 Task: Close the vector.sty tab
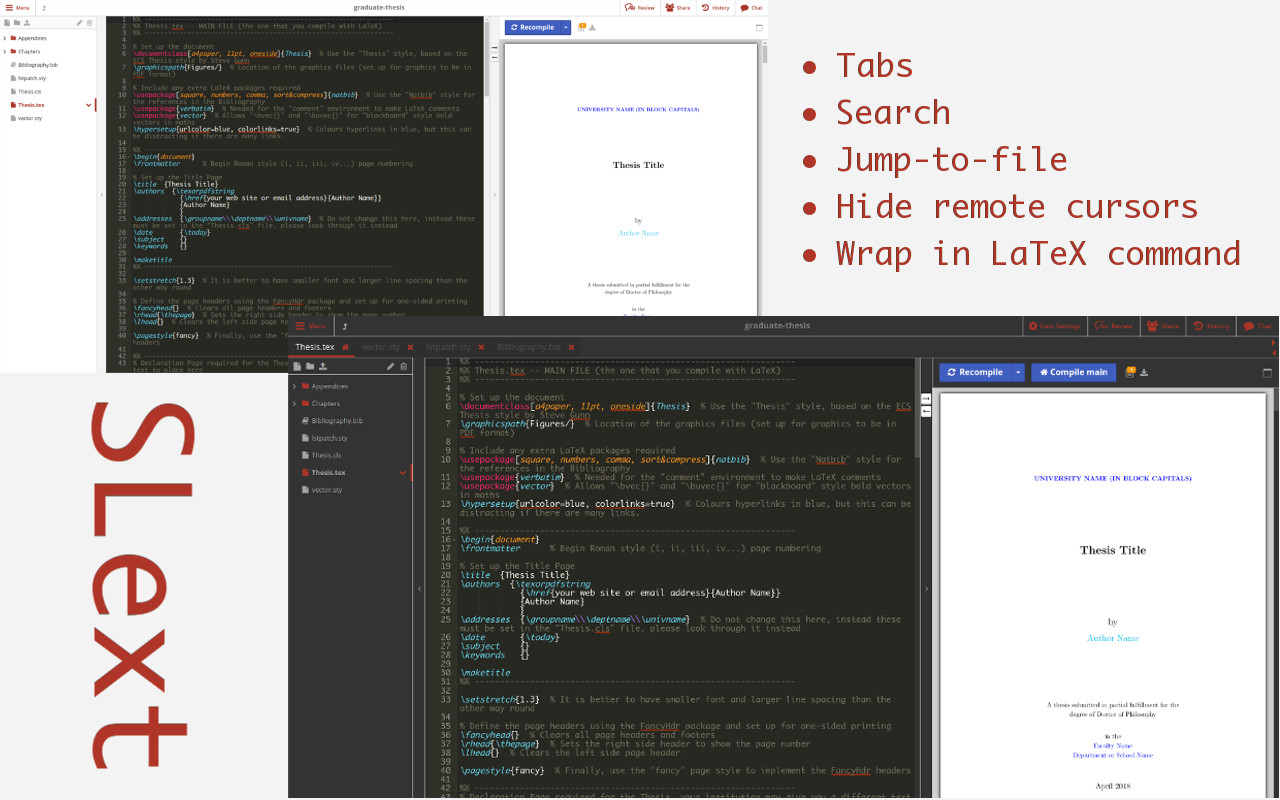(x=410, y=347)
